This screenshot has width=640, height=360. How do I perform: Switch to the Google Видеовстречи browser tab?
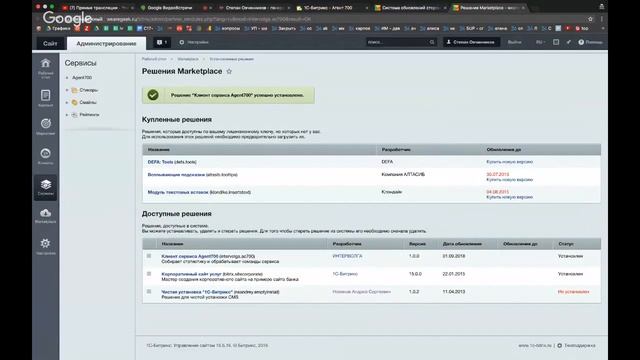click(x=169, y=8)
